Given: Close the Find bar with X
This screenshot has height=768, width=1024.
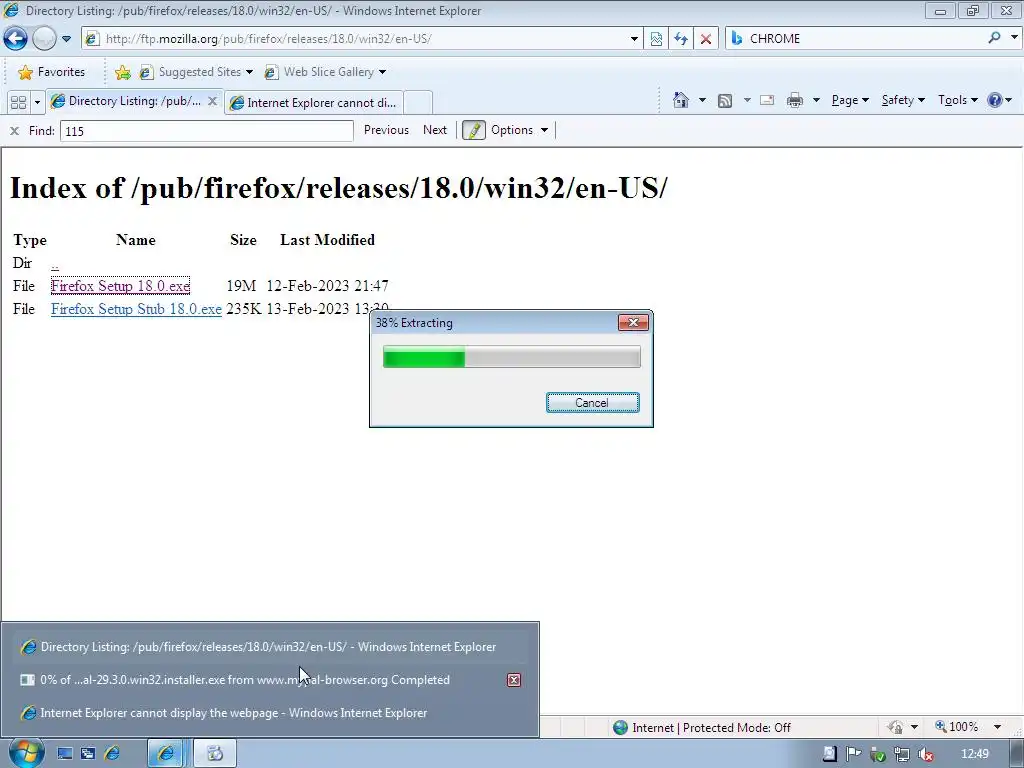Looking at the screenshot, I should (x=14, y=131).
